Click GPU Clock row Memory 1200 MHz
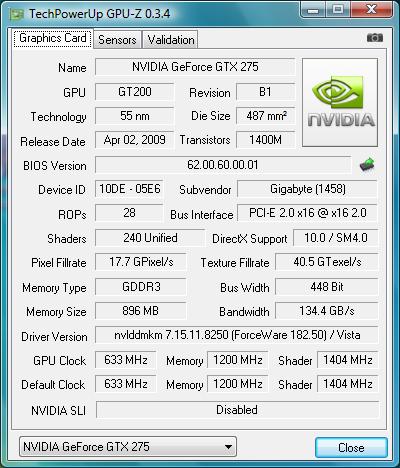The image size is (400, 468). (238, 360)
